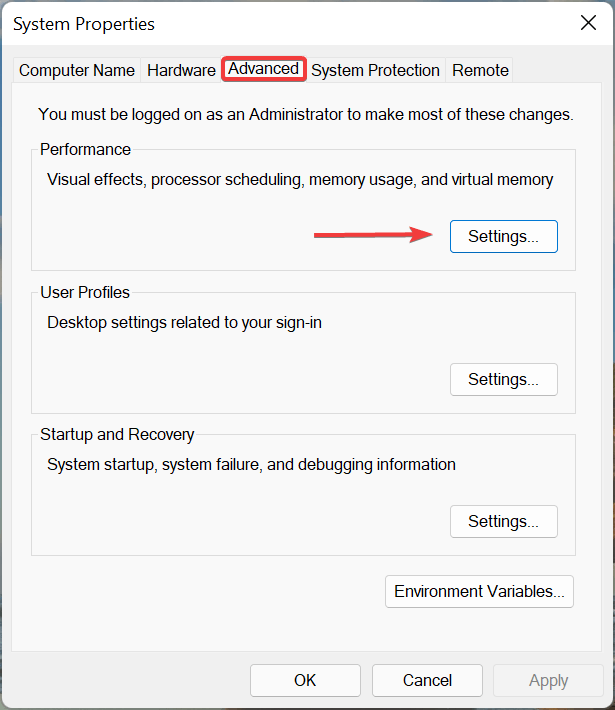The height and width of the screenshot is (710, 615).
Task: Confirm with the OK button
Action: (x=305, y=680)
